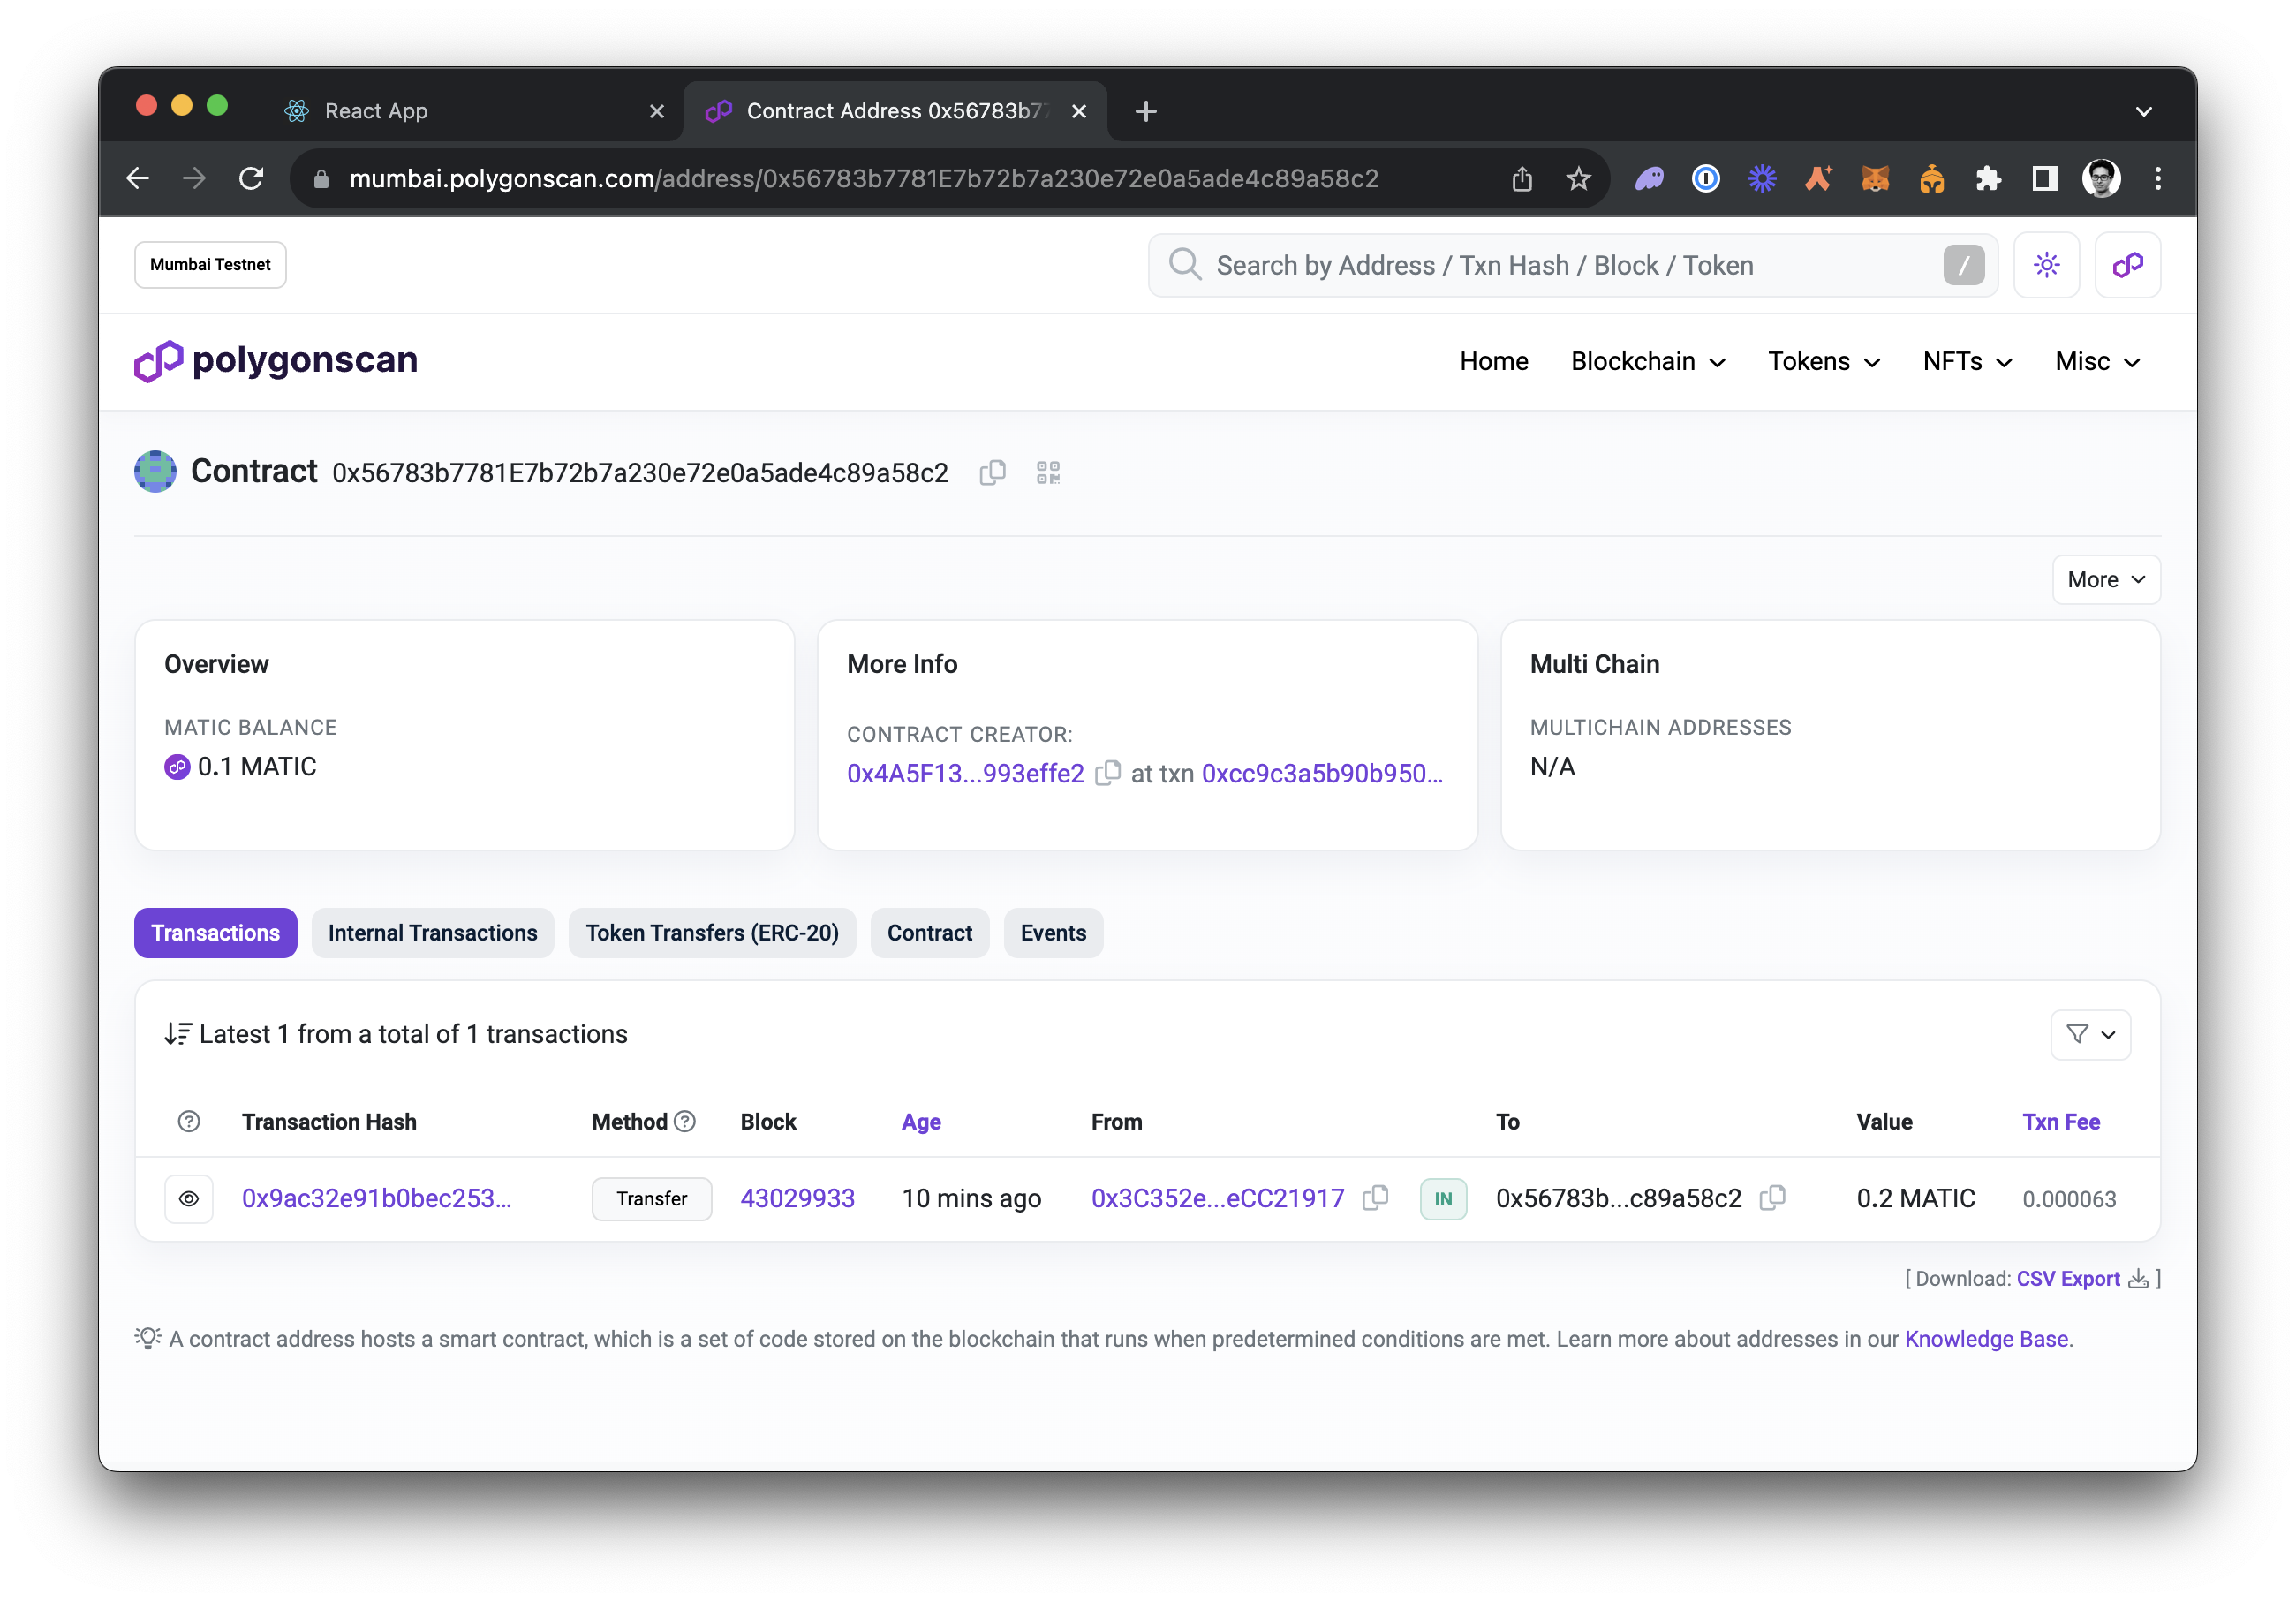Open the MetaMask fox extension
This screenshot has width=2296, height=1602.
point(1875,179)
